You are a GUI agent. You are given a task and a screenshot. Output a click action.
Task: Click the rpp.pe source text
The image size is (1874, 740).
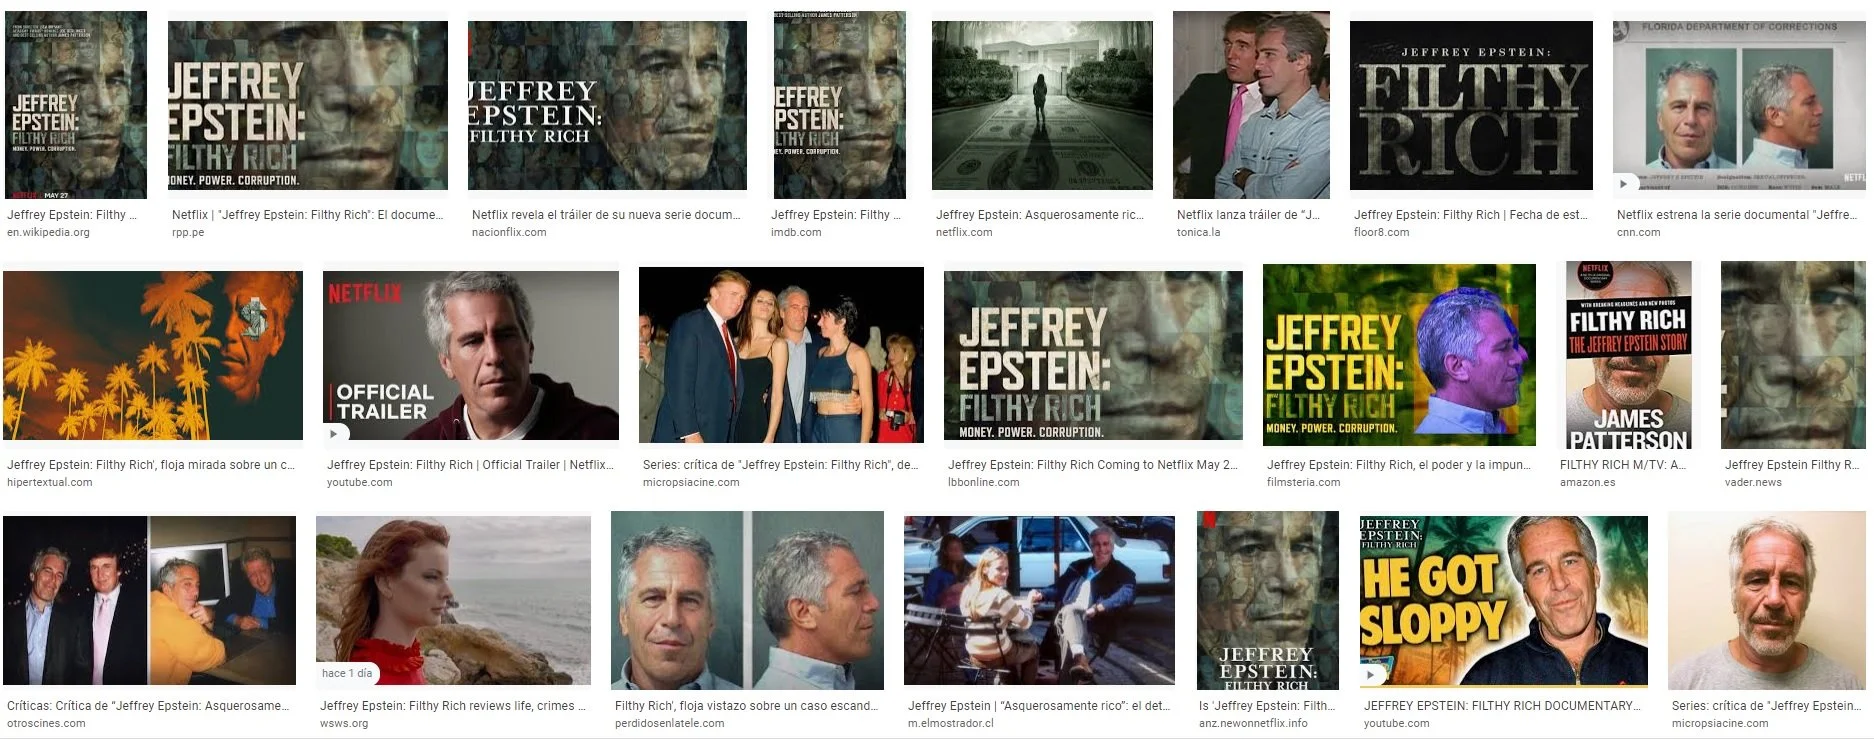click(x=188, y=232)
